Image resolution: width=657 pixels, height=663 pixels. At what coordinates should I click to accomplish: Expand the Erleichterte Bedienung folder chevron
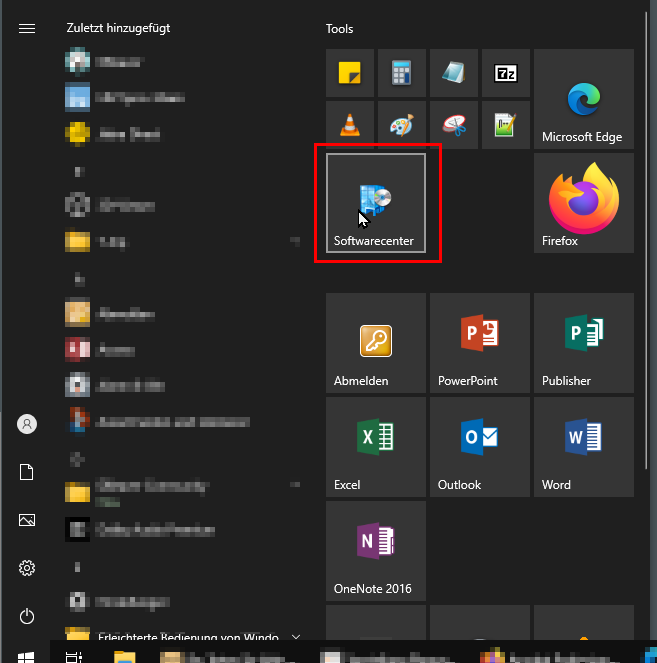pyautogui.click(x=295, y=636)
